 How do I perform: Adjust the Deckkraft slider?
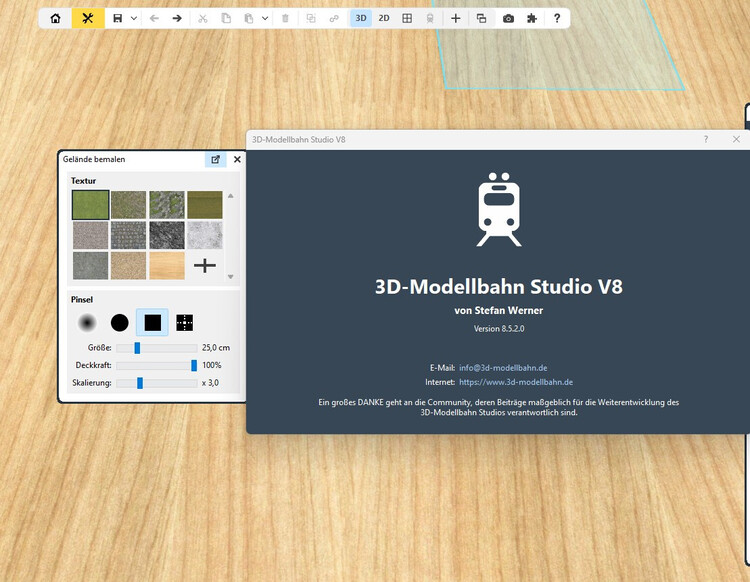157,365
